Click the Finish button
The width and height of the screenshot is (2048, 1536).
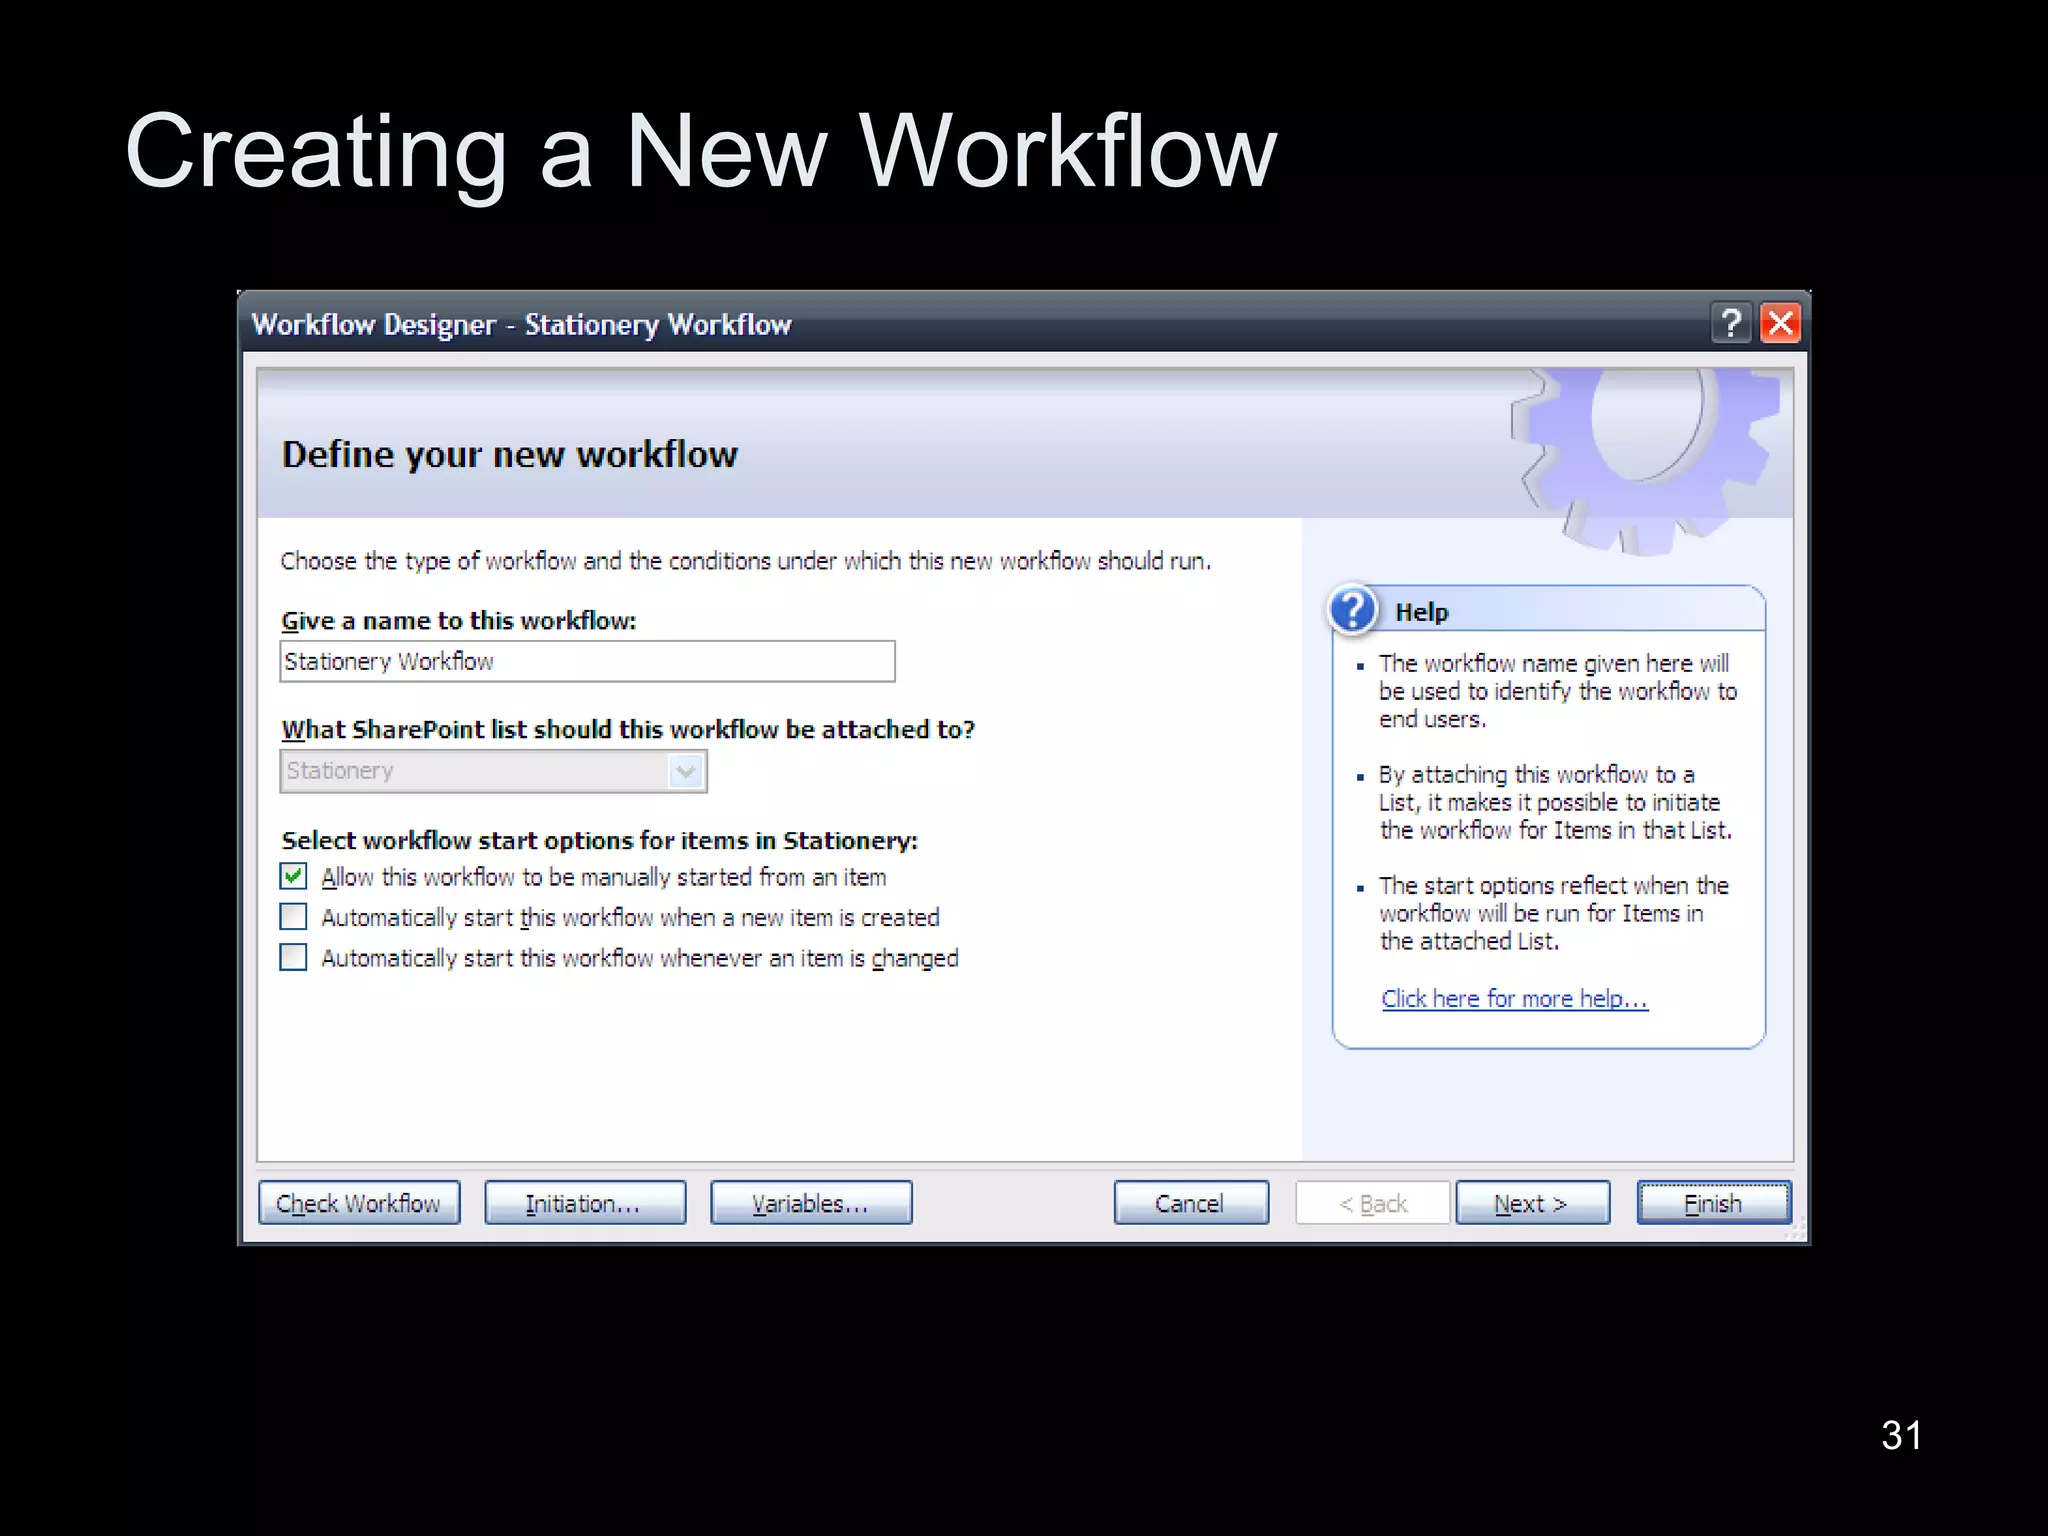tap(1713, 1202)
